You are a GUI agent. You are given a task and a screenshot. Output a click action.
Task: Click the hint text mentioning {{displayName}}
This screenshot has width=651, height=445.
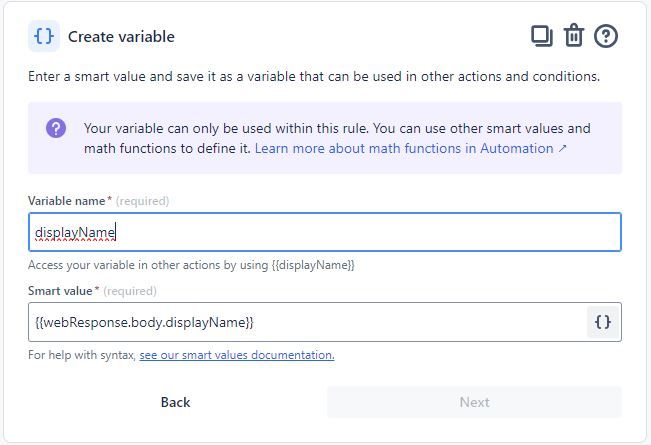[192, 265]
